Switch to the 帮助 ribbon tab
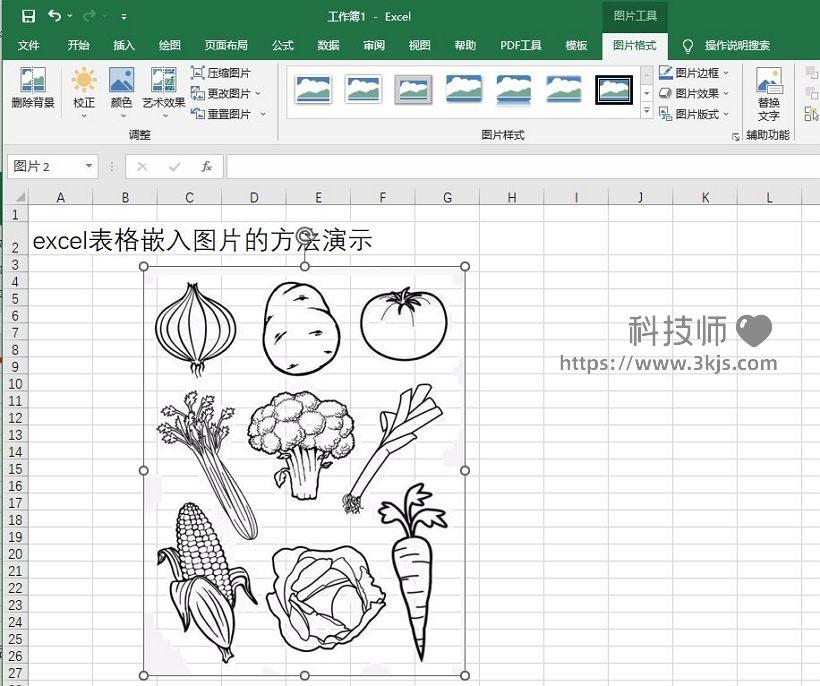 pos(465,45)
